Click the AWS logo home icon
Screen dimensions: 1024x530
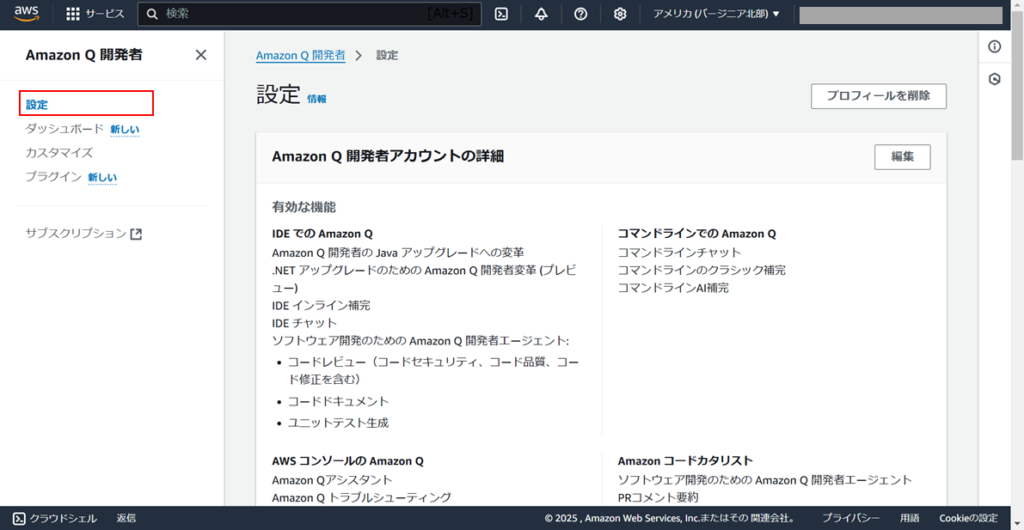27,14
